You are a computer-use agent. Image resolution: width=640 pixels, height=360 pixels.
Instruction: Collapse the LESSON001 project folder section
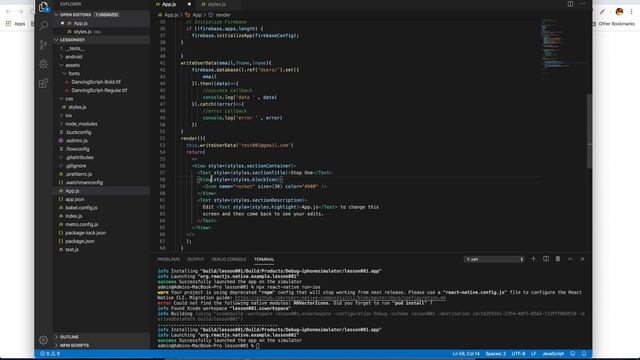click(102, 40)
